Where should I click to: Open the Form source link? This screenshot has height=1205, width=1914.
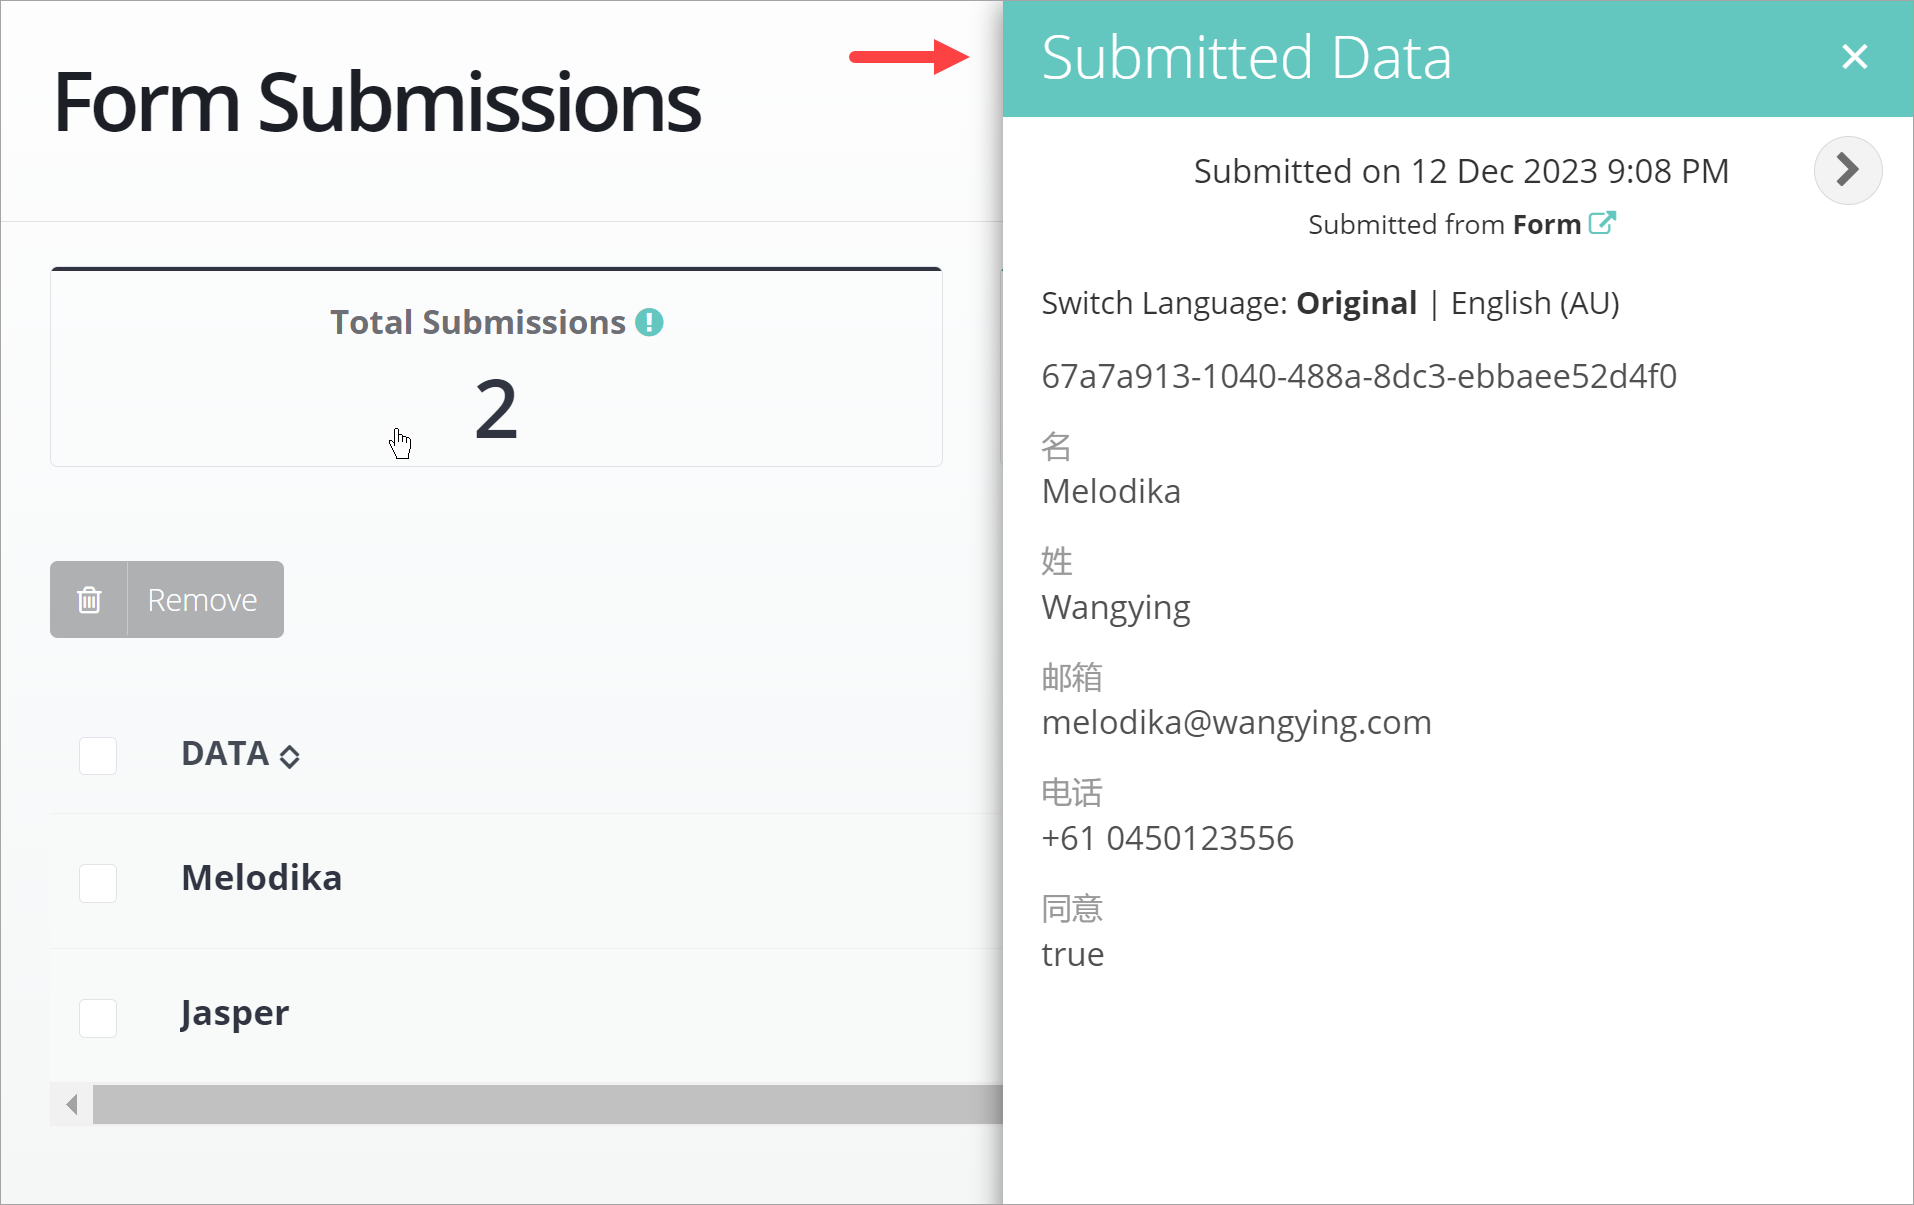click(x=1546, y=224)
